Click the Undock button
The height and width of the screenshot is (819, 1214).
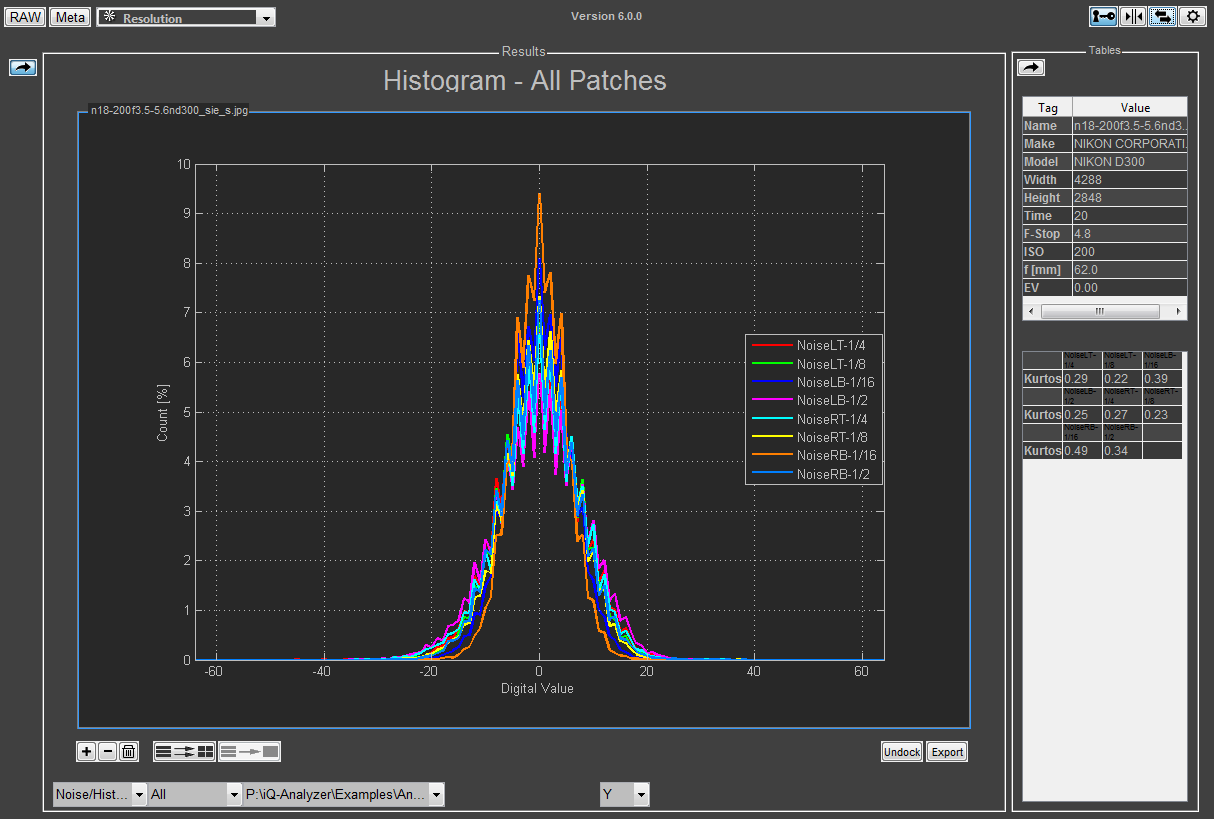point(901,752)
